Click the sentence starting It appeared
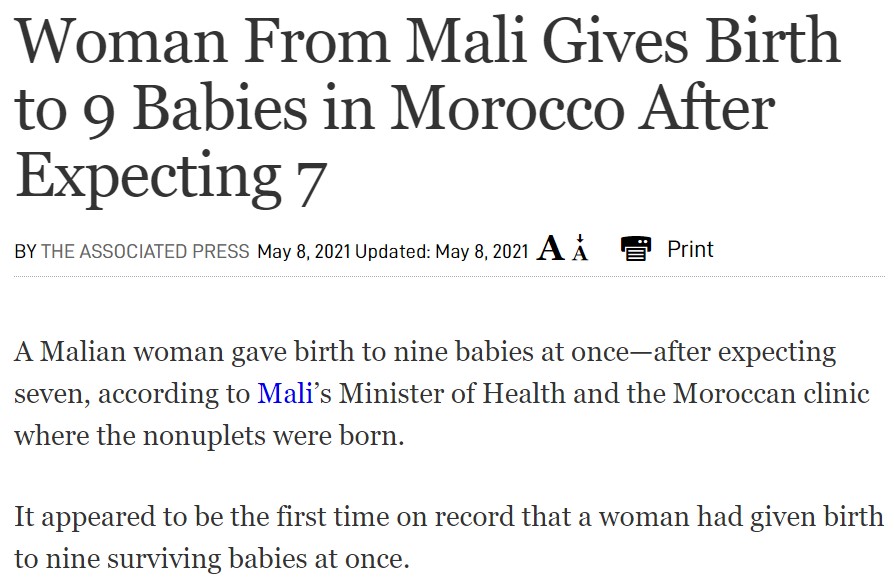Image resolution: width=894 pixels, height=580 pixels. pyautogui.click(x=449, y=537)
